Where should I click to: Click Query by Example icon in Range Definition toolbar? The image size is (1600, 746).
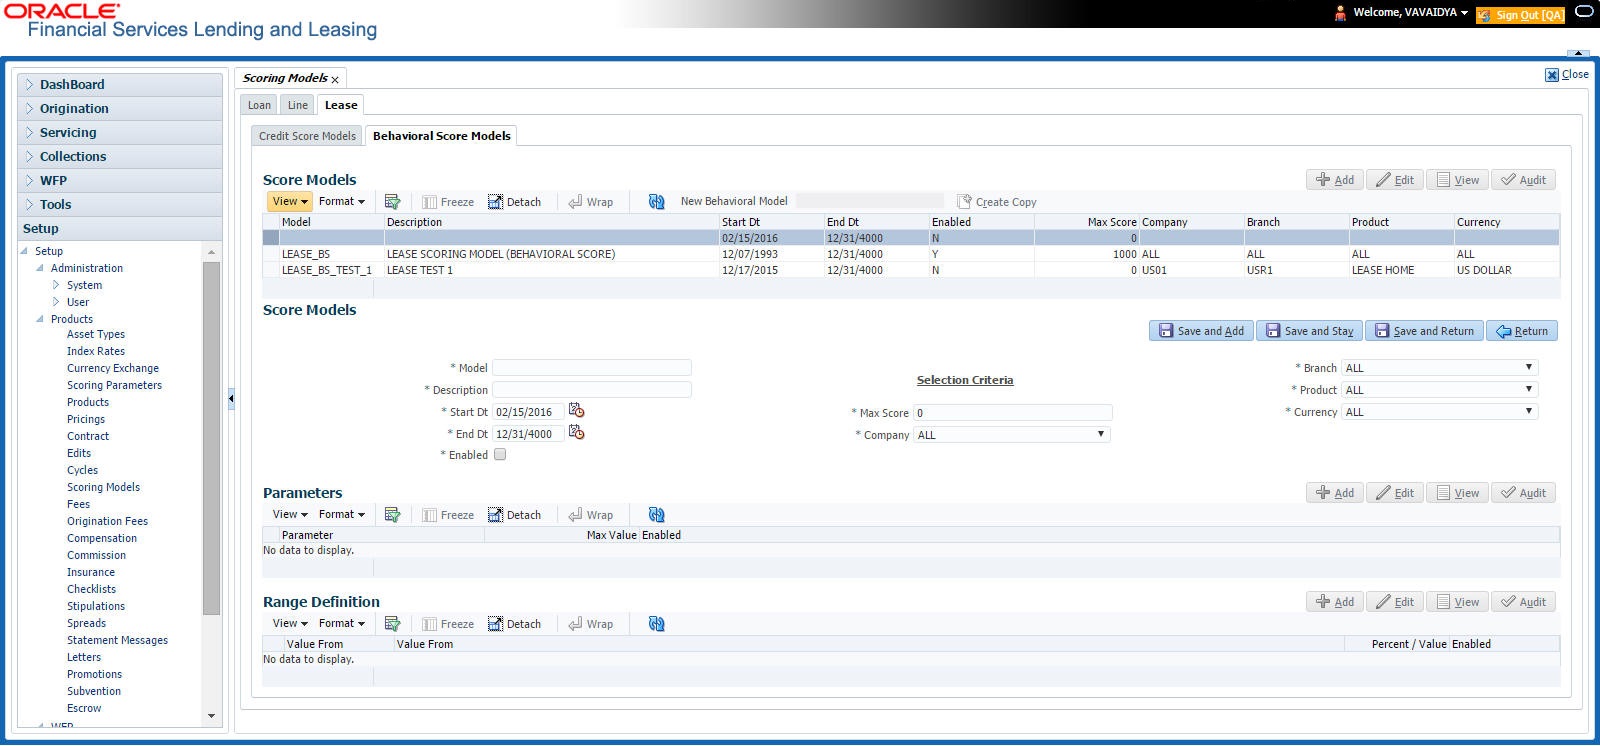tap(392, 624)
